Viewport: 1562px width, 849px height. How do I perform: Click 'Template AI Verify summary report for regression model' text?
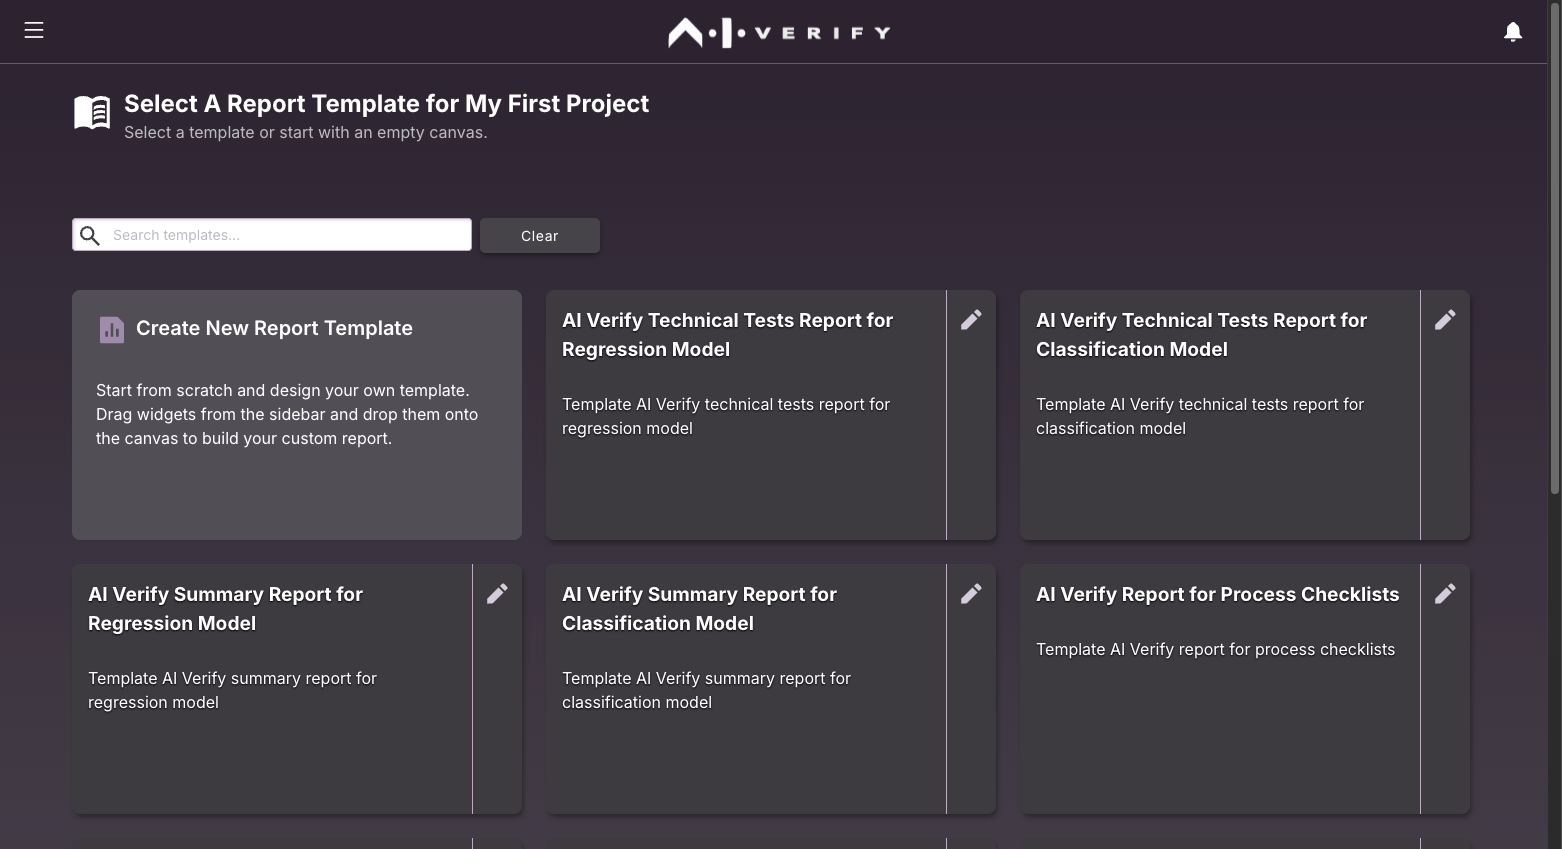232,690
